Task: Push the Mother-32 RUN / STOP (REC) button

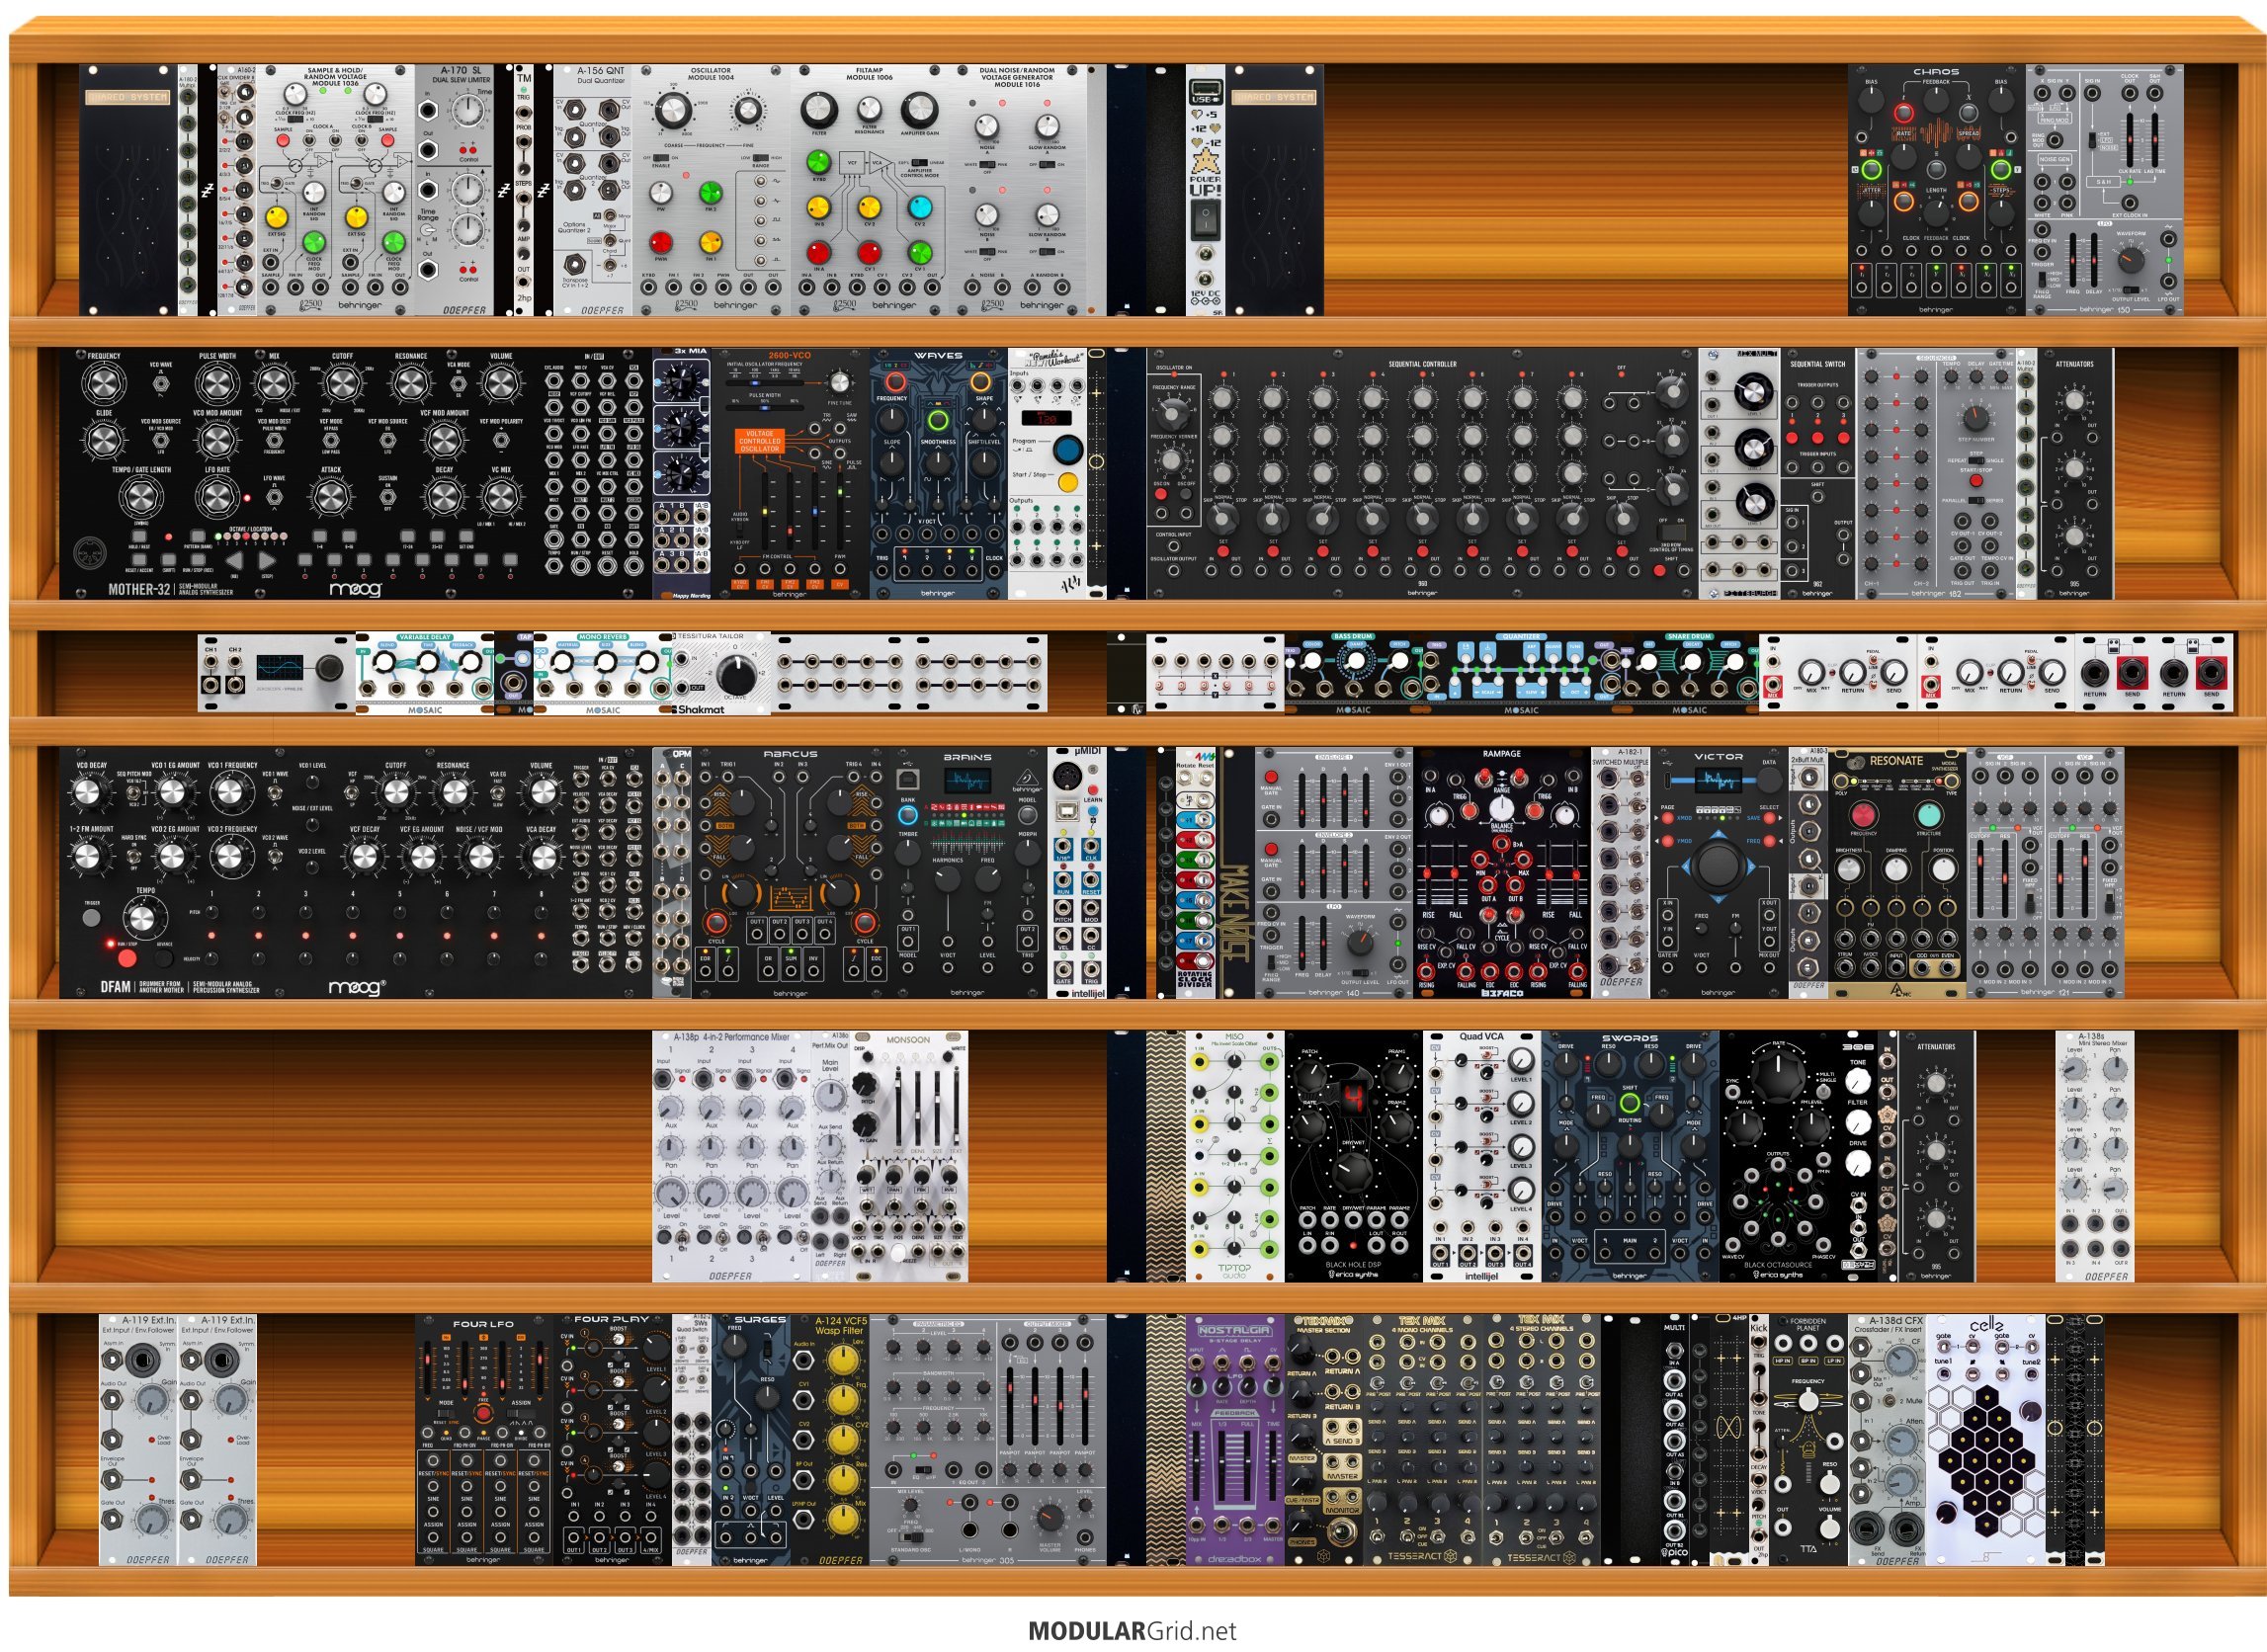Action: click(x=197, y=562)
